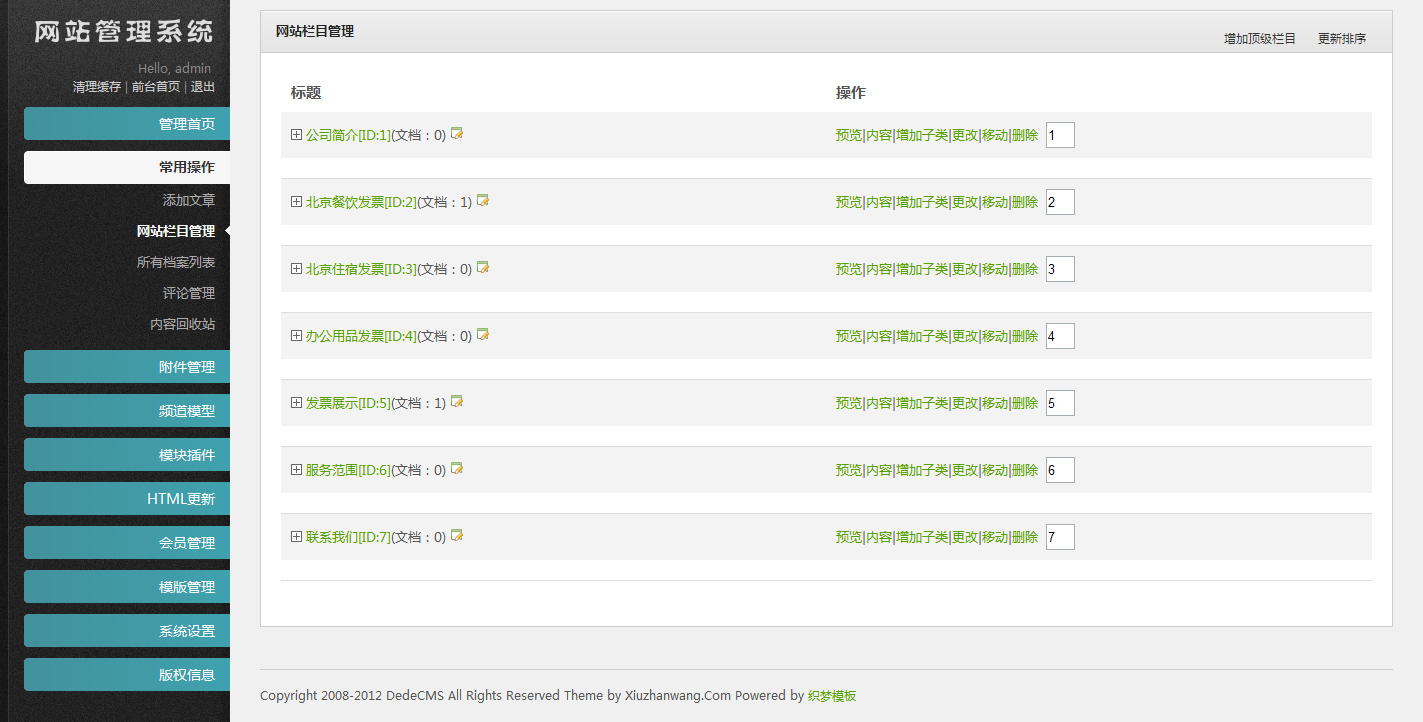Click 退出 to log out
The width and height of the screenshot is (1423, 722).
pos(203,87)
